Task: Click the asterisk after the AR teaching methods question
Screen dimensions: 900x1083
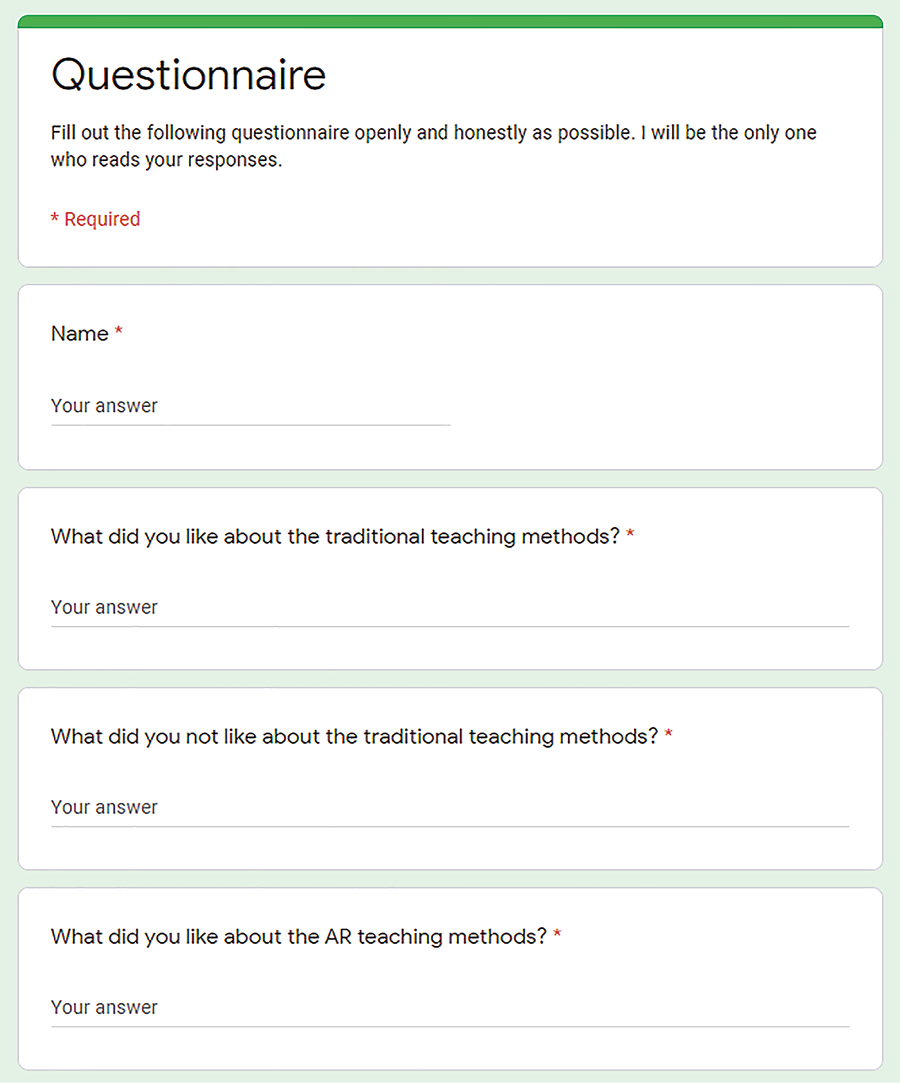Action: pyautogui.click(x=558, y=936)
